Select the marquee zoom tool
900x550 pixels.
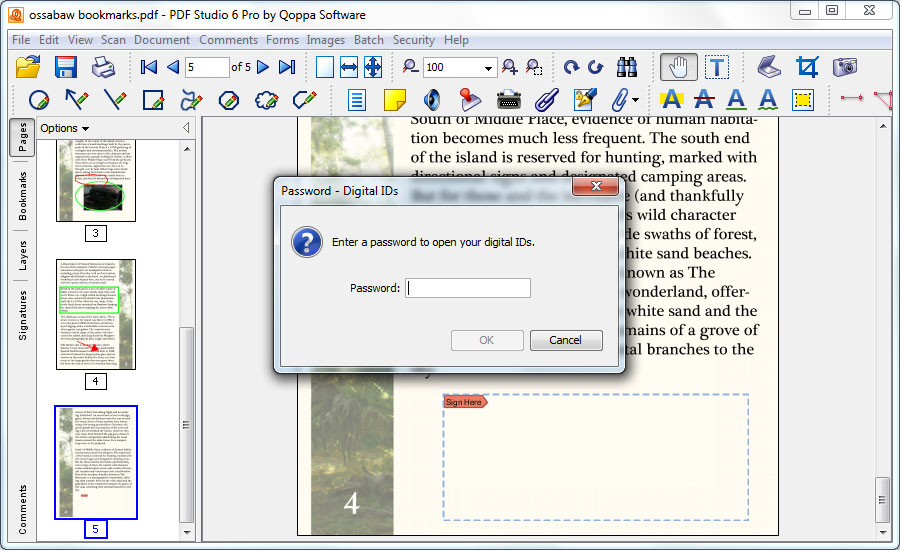tap(534, 67)
